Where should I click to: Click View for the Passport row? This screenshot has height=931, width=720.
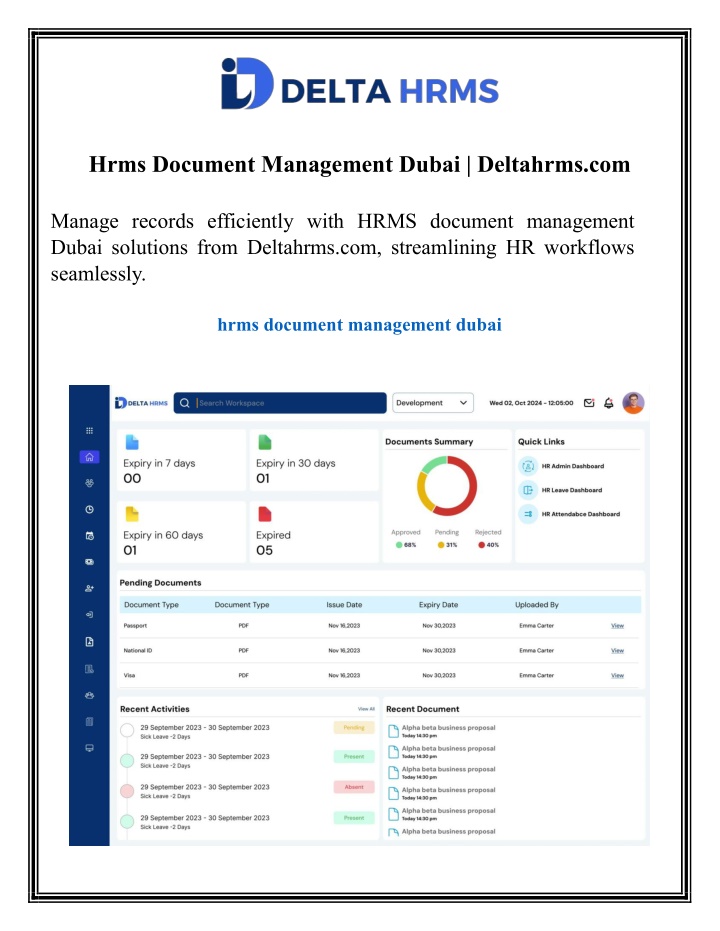pos(617,626)
